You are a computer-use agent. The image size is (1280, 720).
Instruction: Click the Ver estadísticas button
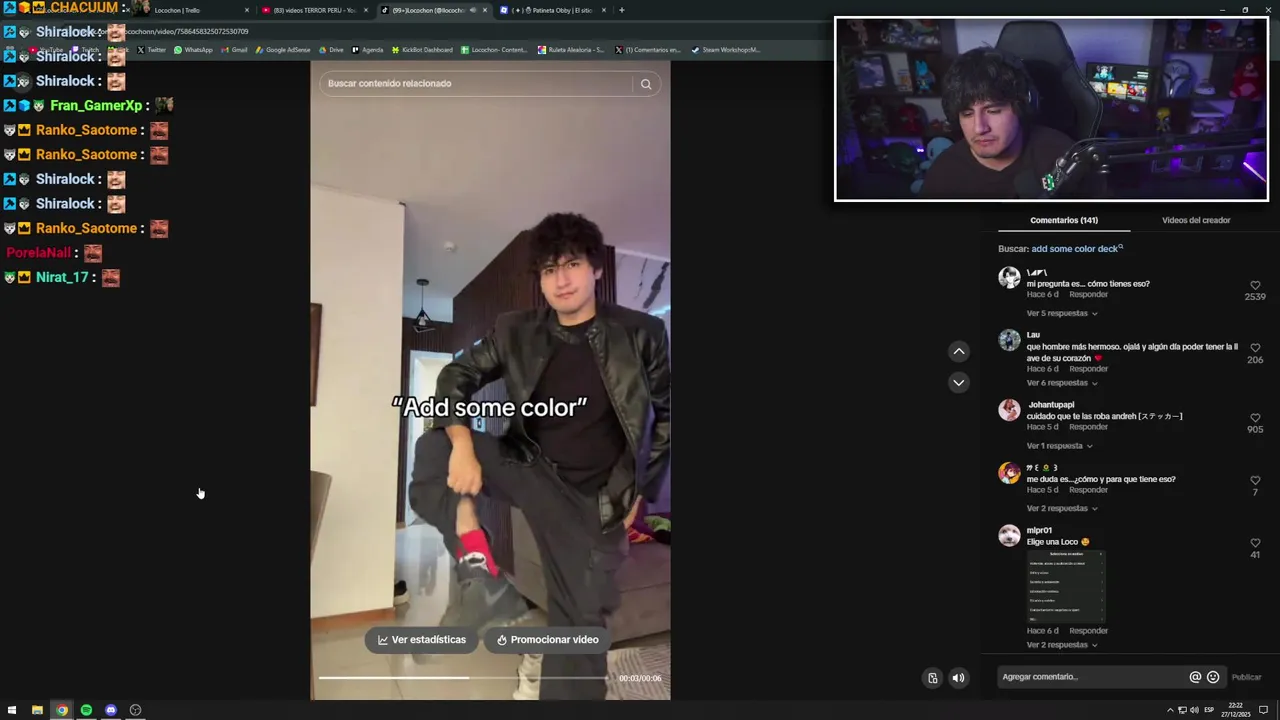coord(421,640)
